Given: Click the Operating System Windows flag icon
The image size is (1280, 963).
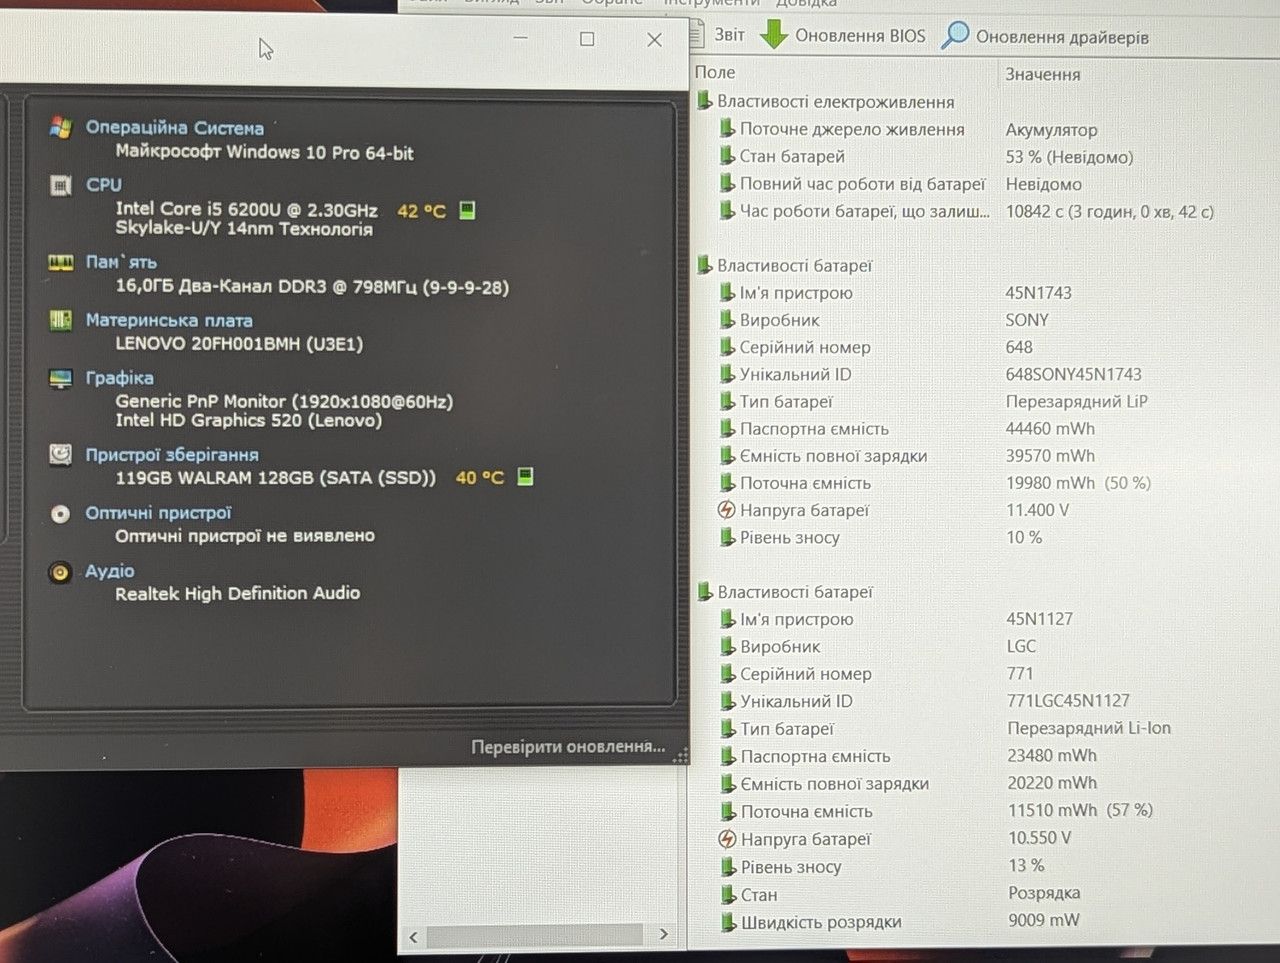Looking at the screenshot, I should click(60, 127).
